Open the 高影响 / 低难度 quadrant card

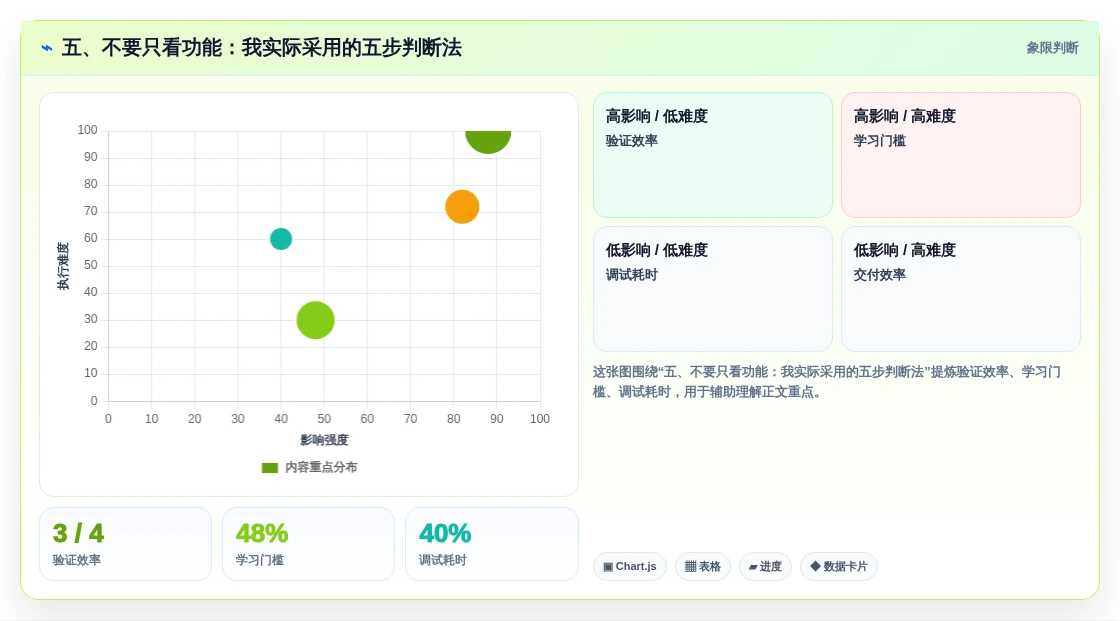point(713,155)
